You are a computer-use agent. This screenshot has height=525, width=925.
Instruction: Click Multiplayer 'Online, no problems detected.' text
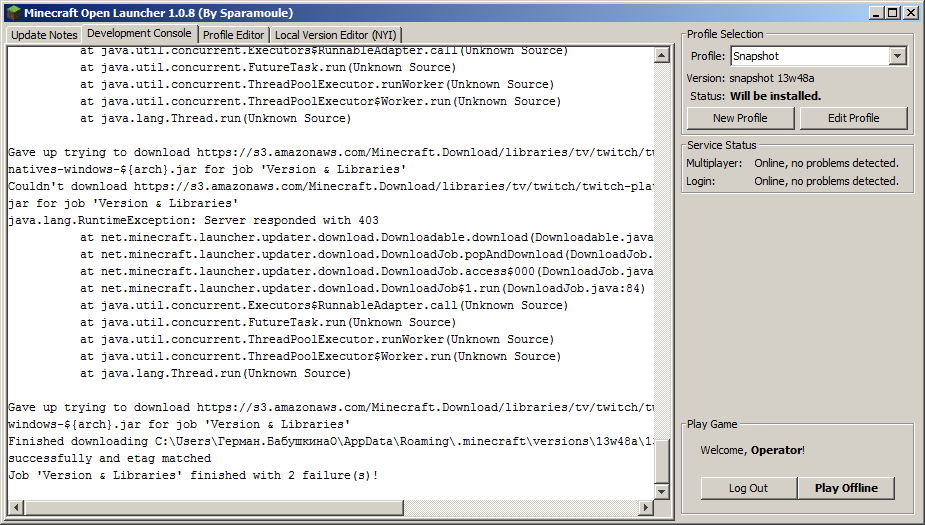[826, 163]
